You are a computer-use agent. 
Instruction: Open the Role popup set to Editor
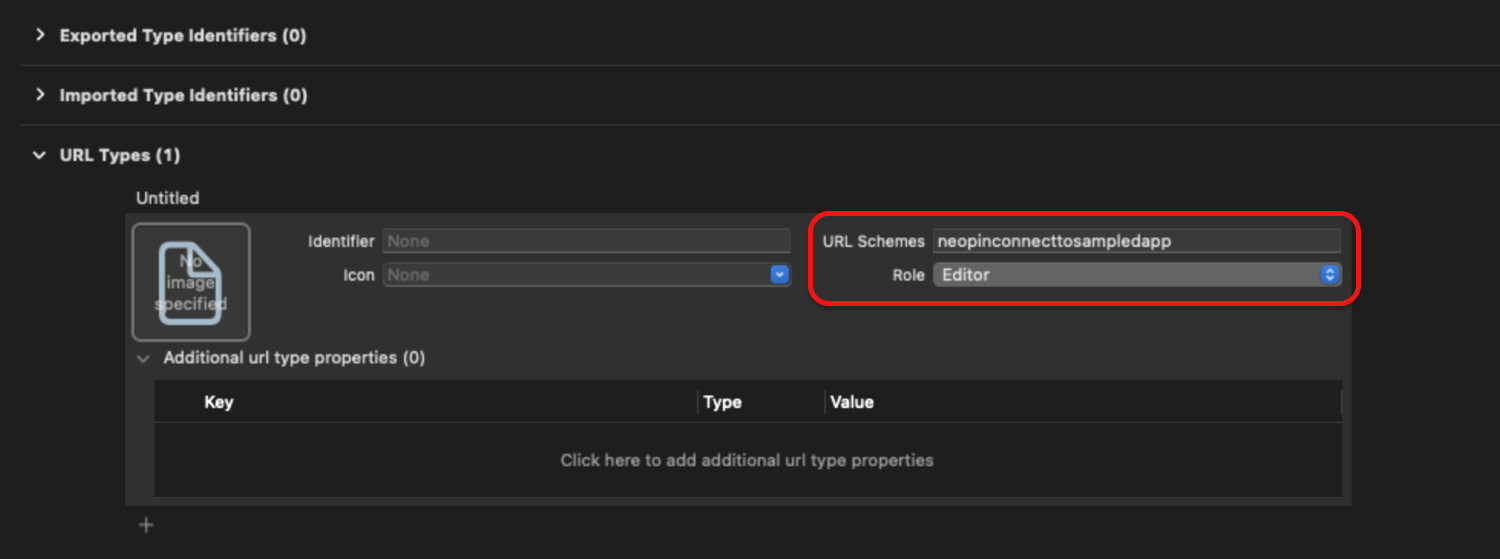(1136, 274)
